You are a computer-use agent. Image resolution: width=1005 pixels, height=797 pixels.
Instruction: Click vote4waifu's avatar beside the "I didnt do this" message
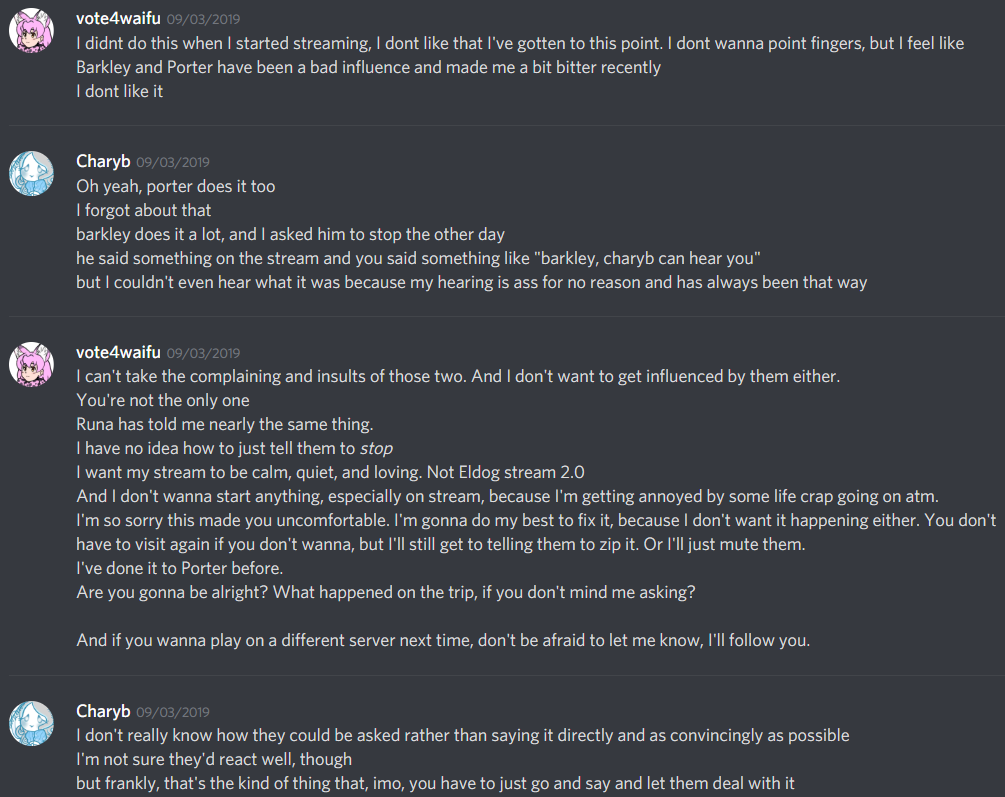point(31,32)
